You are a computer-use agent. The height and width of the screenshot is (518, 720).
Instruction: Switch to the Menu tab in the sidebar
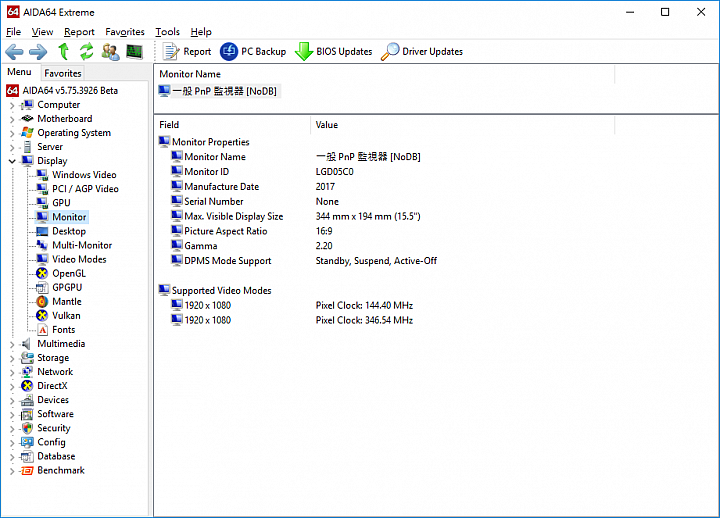pyautogui.click(x=19, y=72)
